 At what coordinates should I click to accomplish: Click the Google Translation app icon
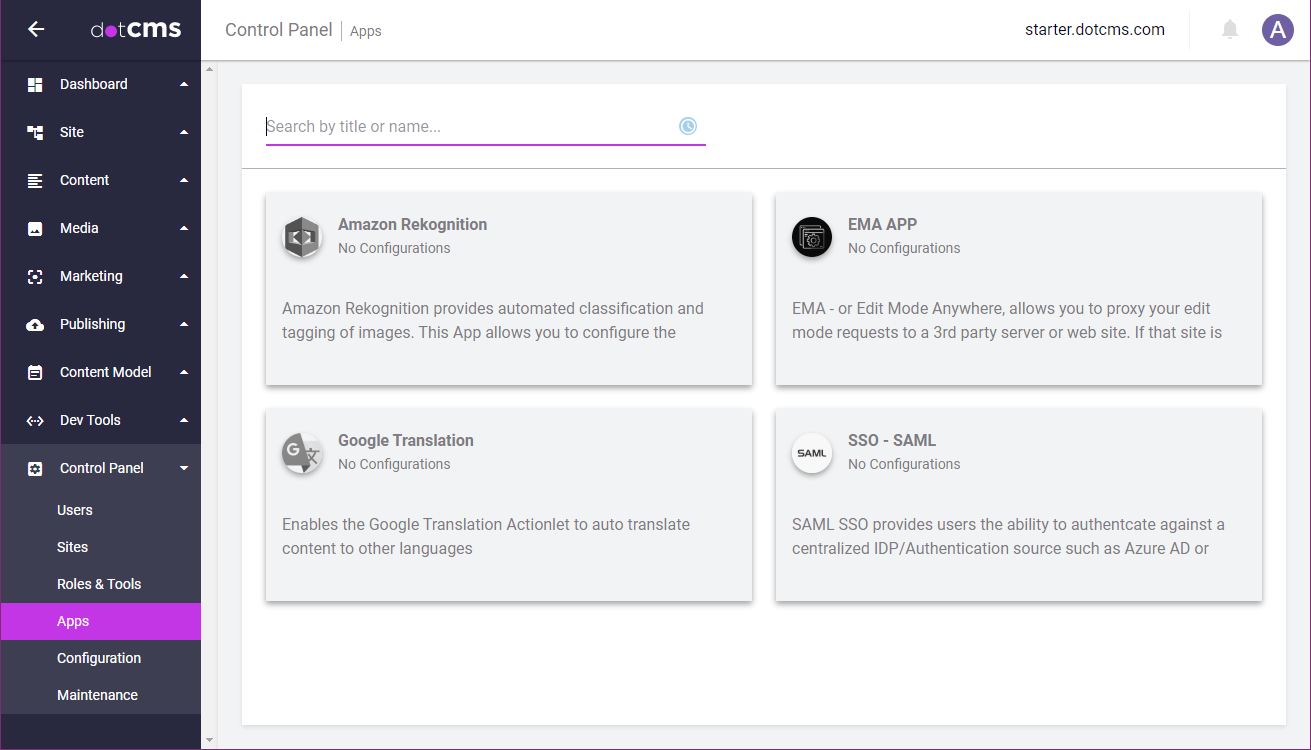tap(302, 453)
